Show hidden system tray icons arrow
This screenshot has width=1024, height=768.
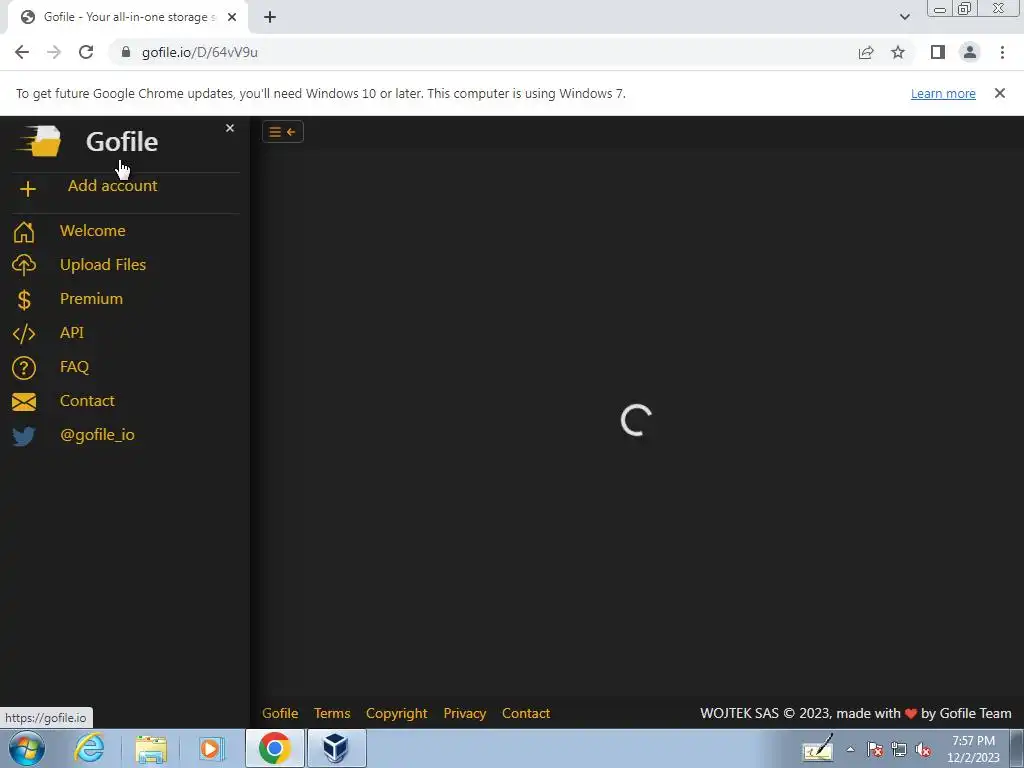[x=850, y=749]
